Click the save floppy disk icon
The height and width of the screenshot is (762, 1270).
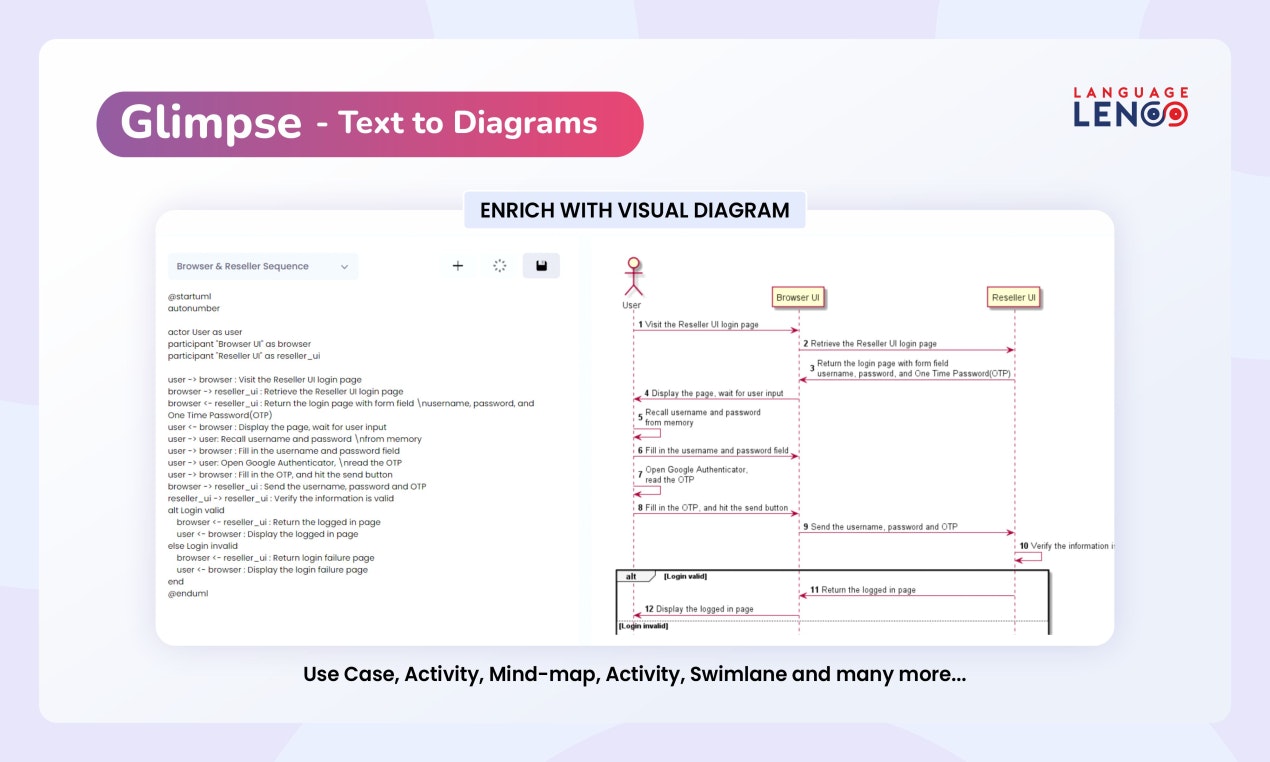541,266
